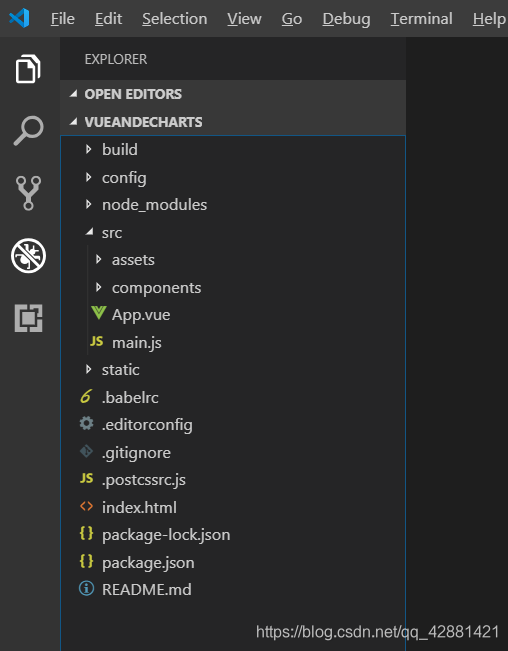Open the Debug activity bar icon

(x=28, y=255)
